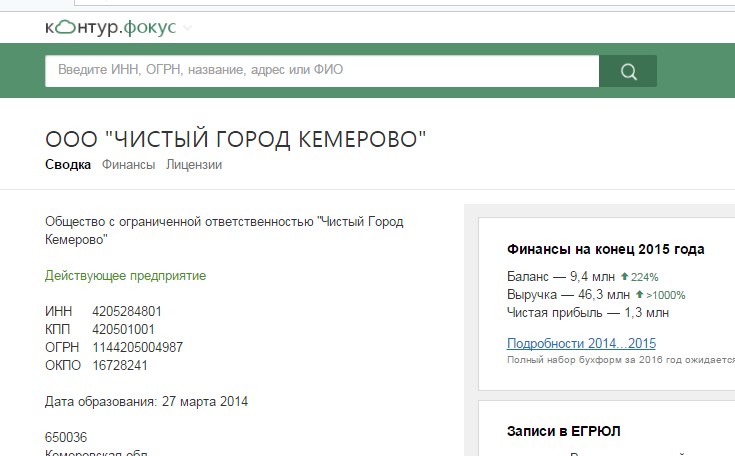Click the magnifier search button
735x456 pixels.
[x=628, y=71]
